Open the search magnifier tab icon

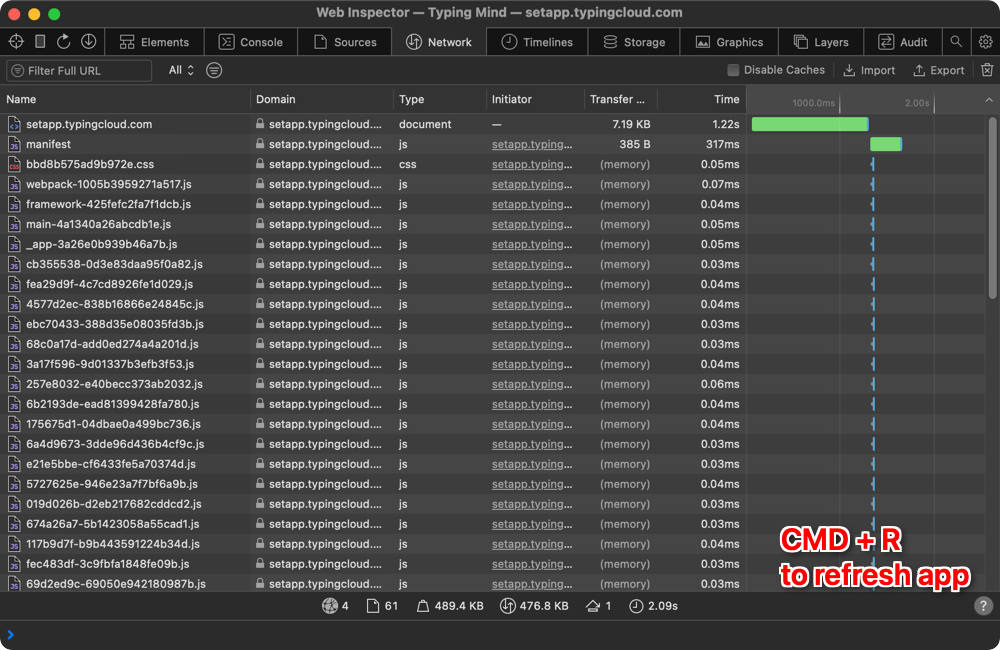point(956,41)
